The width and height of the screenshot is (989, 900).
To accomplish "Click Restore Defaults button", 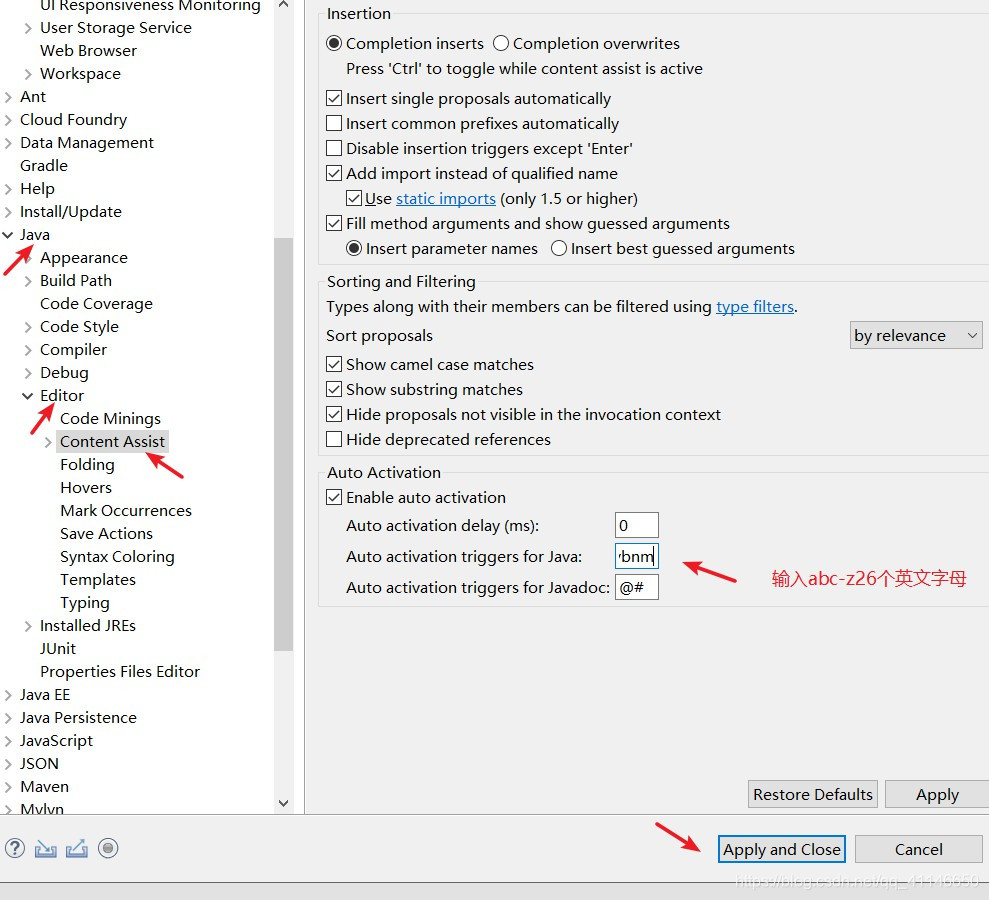I will 813,794.
